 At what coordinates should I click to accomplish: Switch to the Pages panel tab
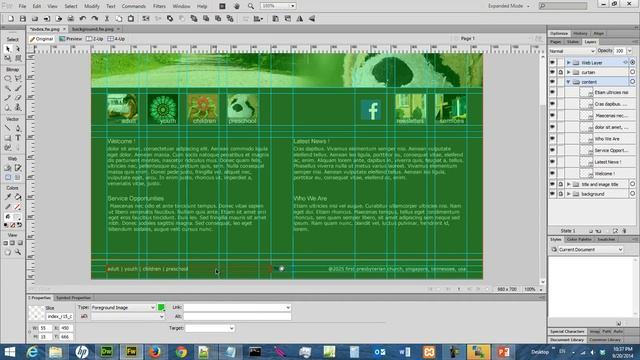point(556,42)
